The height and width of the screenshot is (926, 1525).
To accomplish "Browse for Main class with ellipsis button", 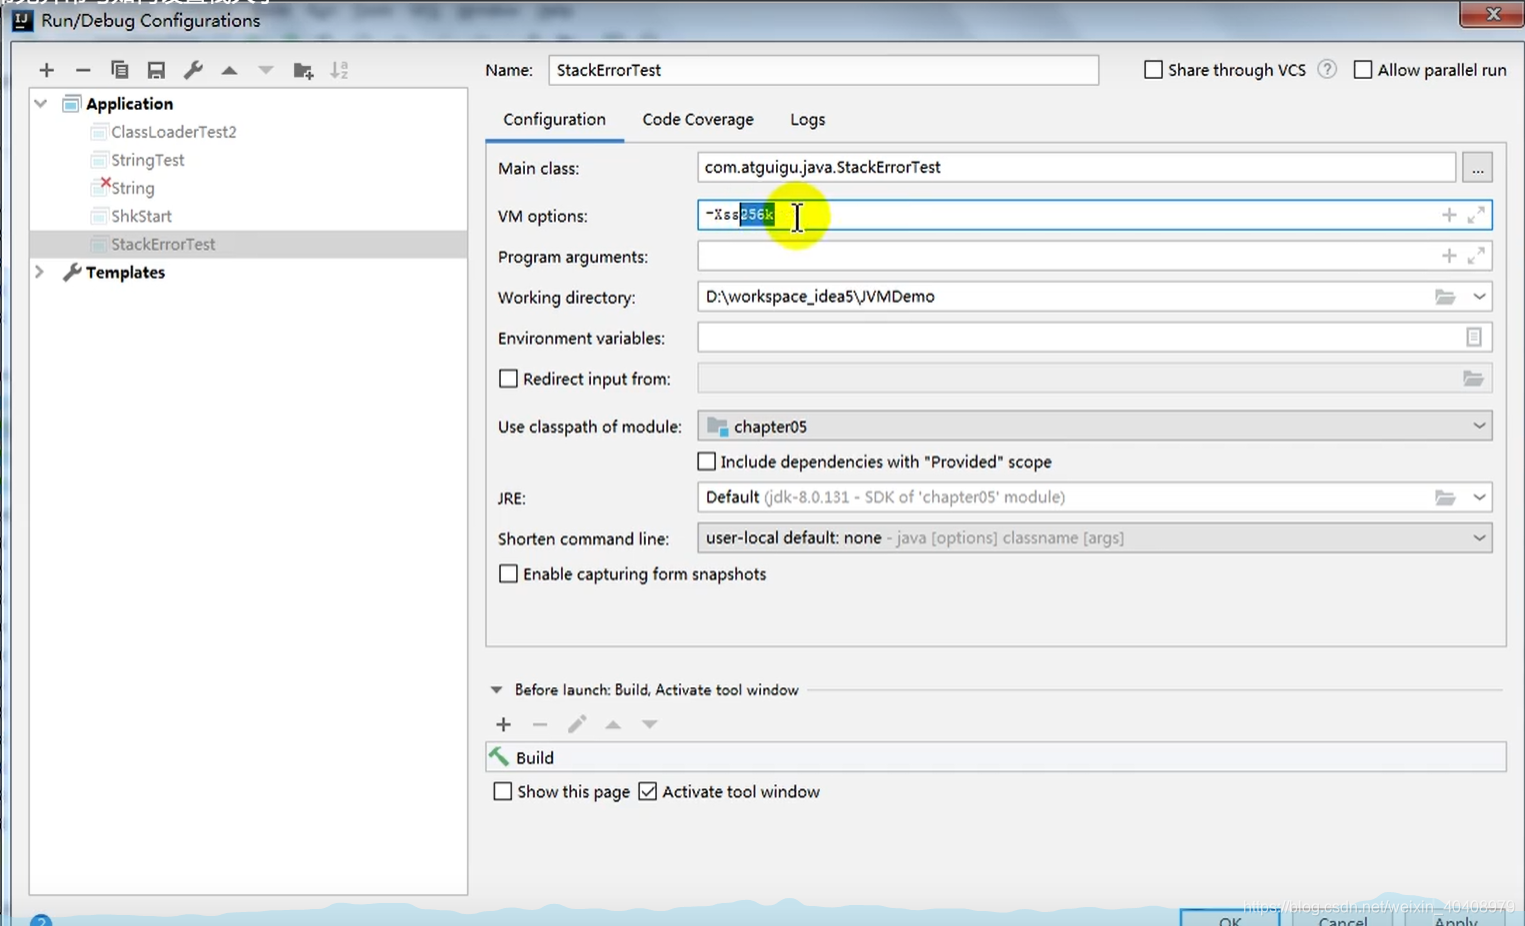I will click(1477, 168).
